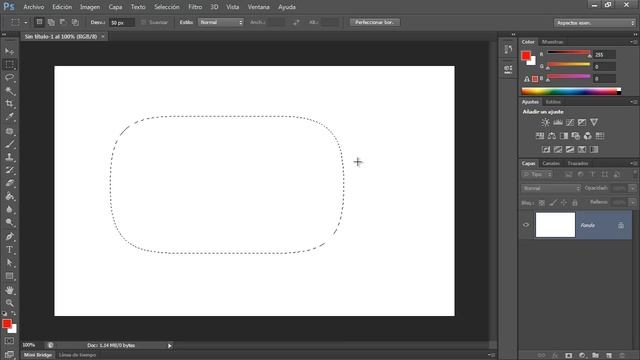Open the Imagen menu
Screen dimensions: 640x360
pos(90,7)
